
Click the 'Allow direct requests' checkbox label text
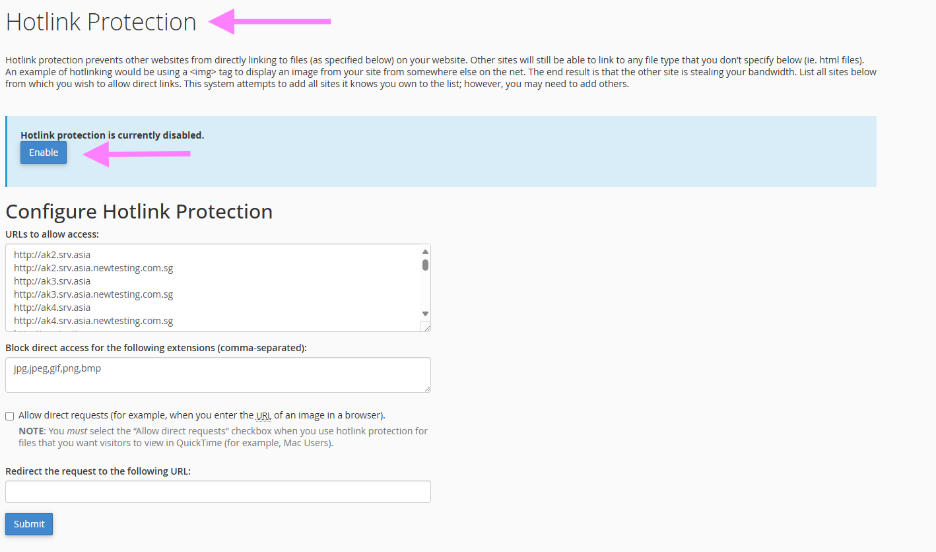click(x=201, y=415)
